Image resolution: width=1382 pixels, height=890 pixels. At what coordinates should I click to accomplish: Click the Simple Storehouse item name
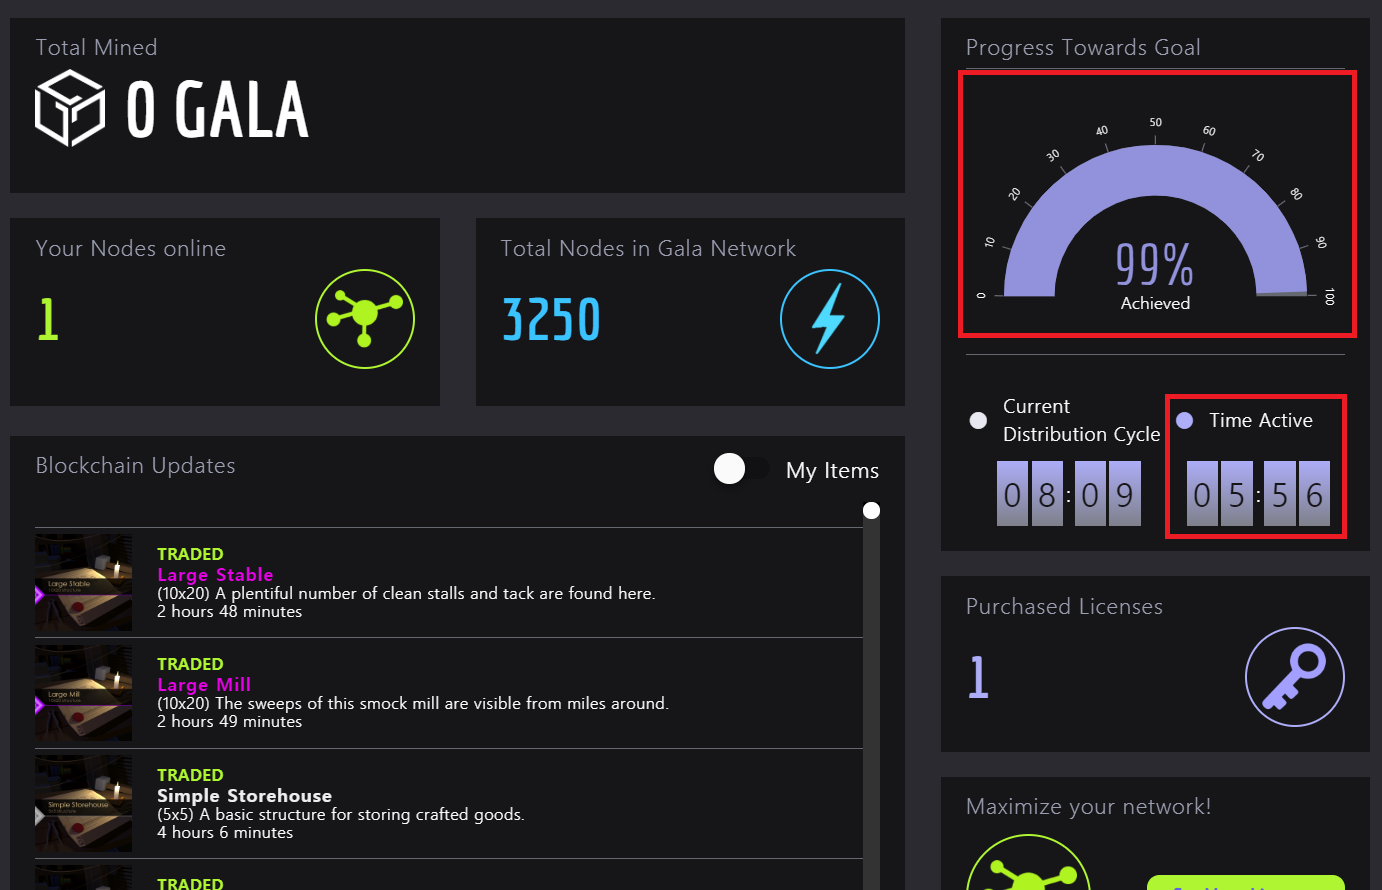(x=244, y=796)
